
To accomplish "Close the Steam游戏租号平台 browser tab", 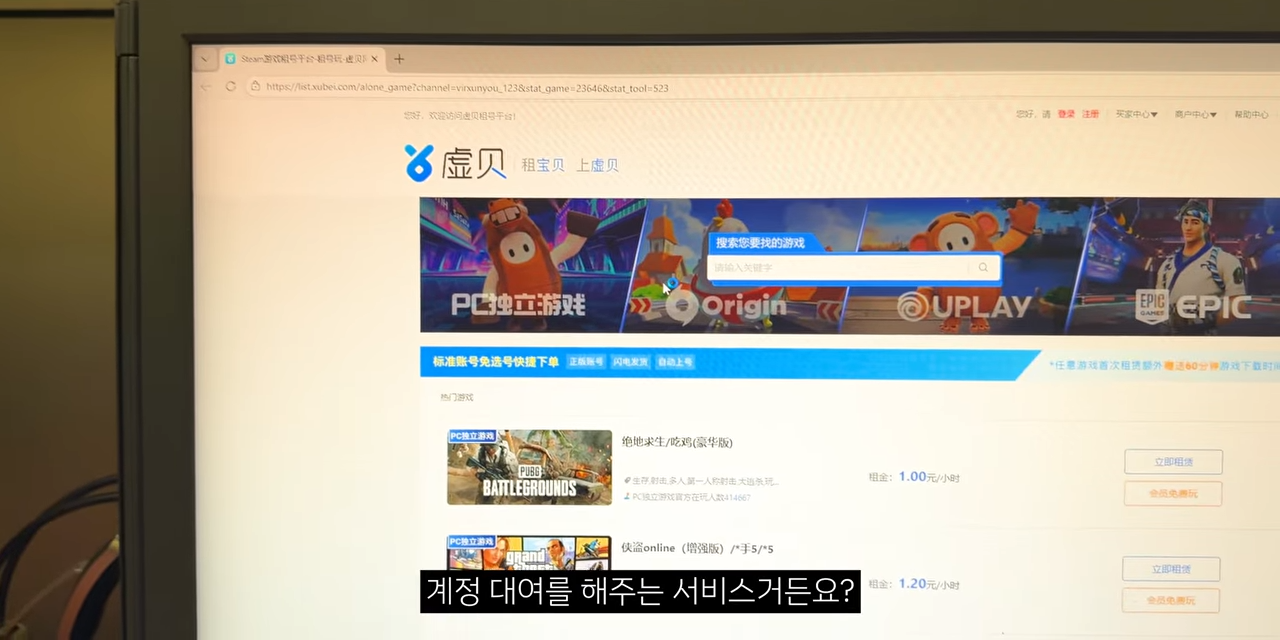I will [374, 59].
